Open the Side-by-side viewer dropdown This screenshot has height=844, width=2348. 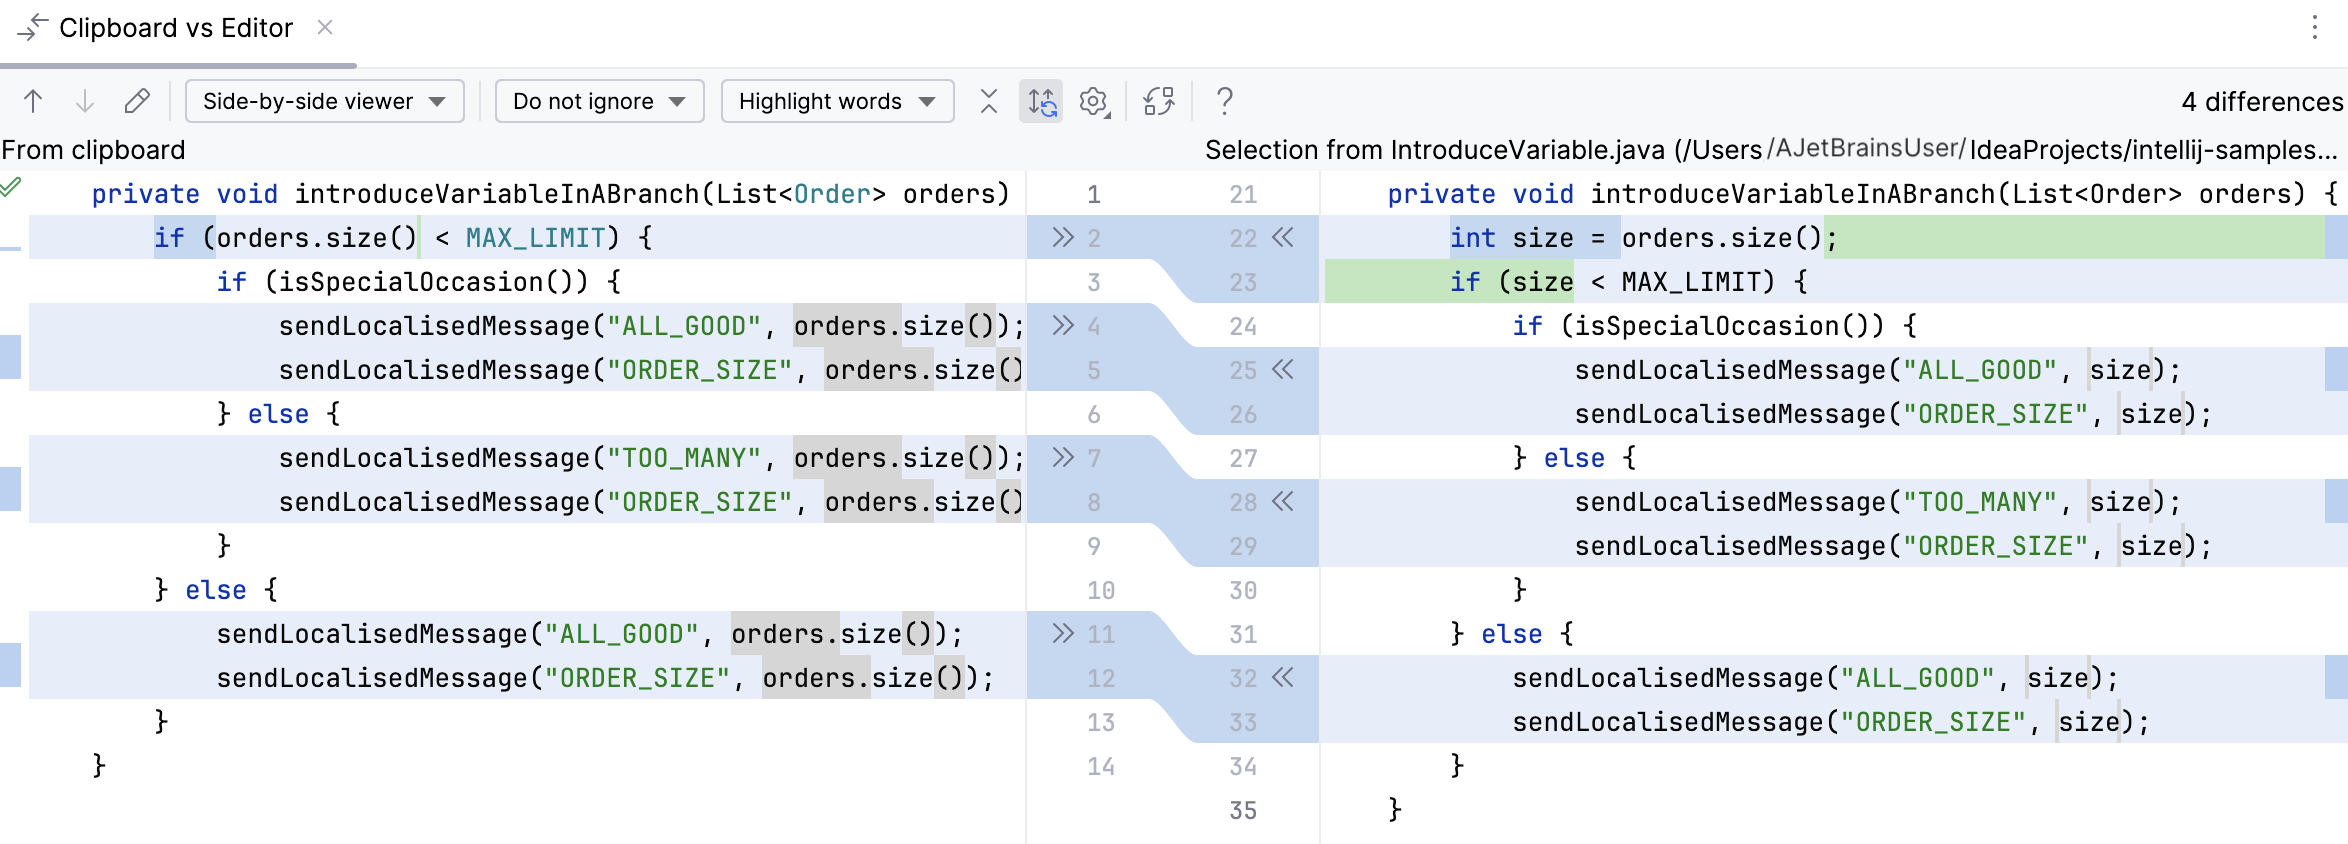click(x=324, y=101)
